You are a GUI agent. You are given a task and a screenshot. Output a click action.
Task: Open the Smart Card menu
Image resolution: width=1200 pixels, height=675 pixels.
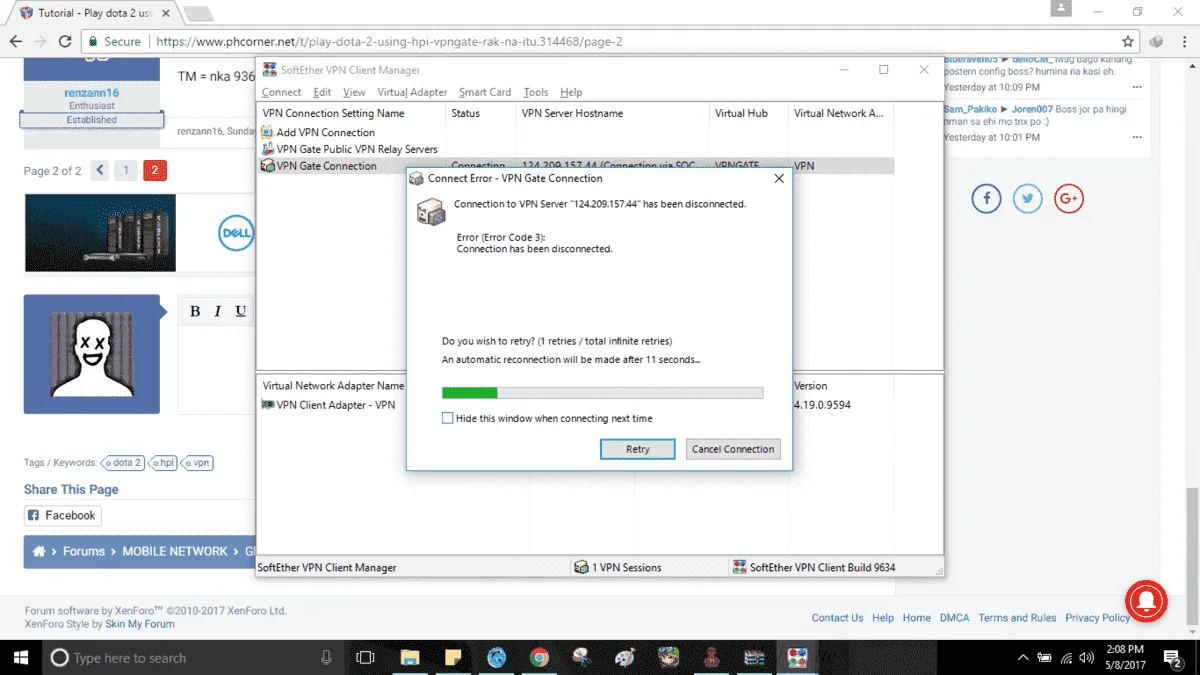click(x=485, y=92)
